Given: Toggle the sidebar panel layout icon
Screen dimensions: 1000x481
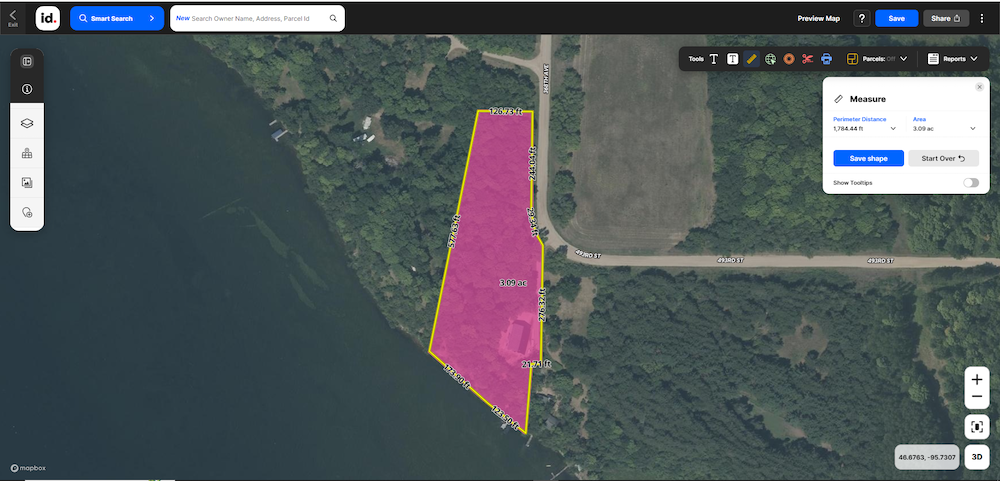Looking at the screenshot, I should (27, 62).
